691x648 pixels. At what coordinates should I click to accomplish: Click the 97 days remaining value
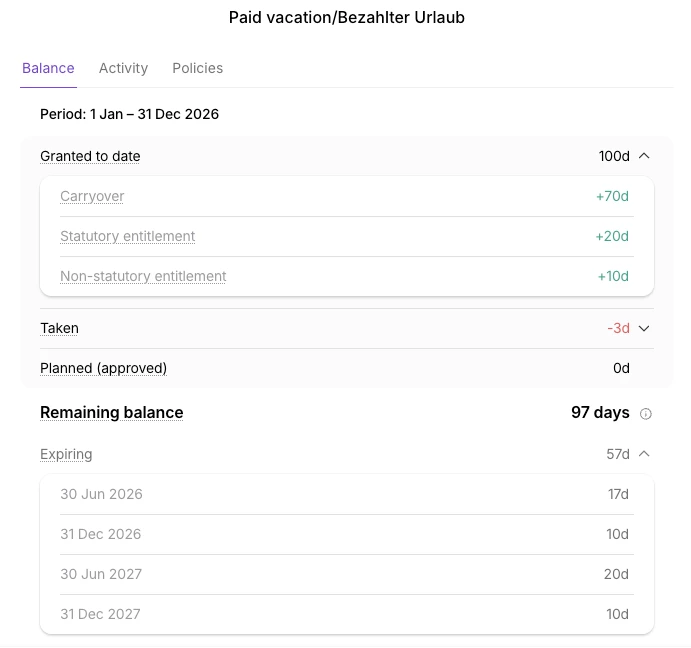600,412
